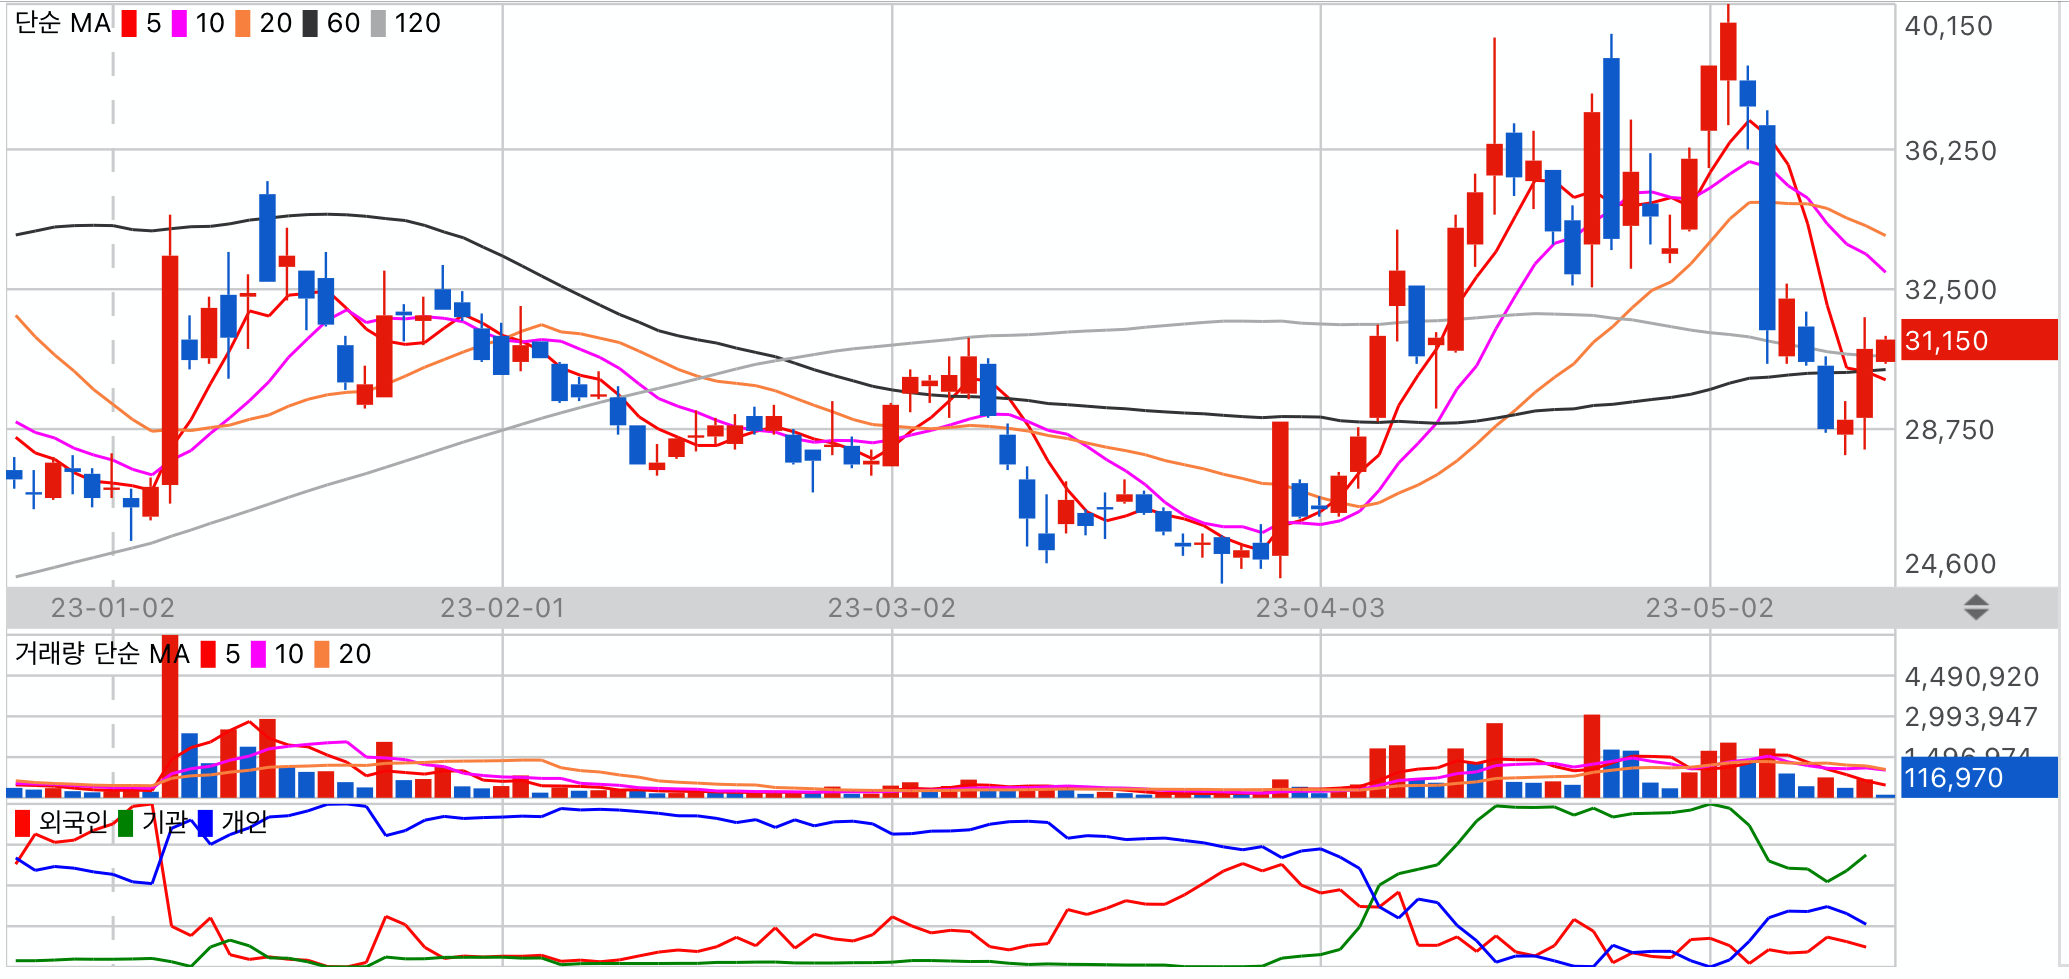Click the 24,600 price axis label
The height and width of the screenshot is (979, 2069).
(x=1951, y=564)
